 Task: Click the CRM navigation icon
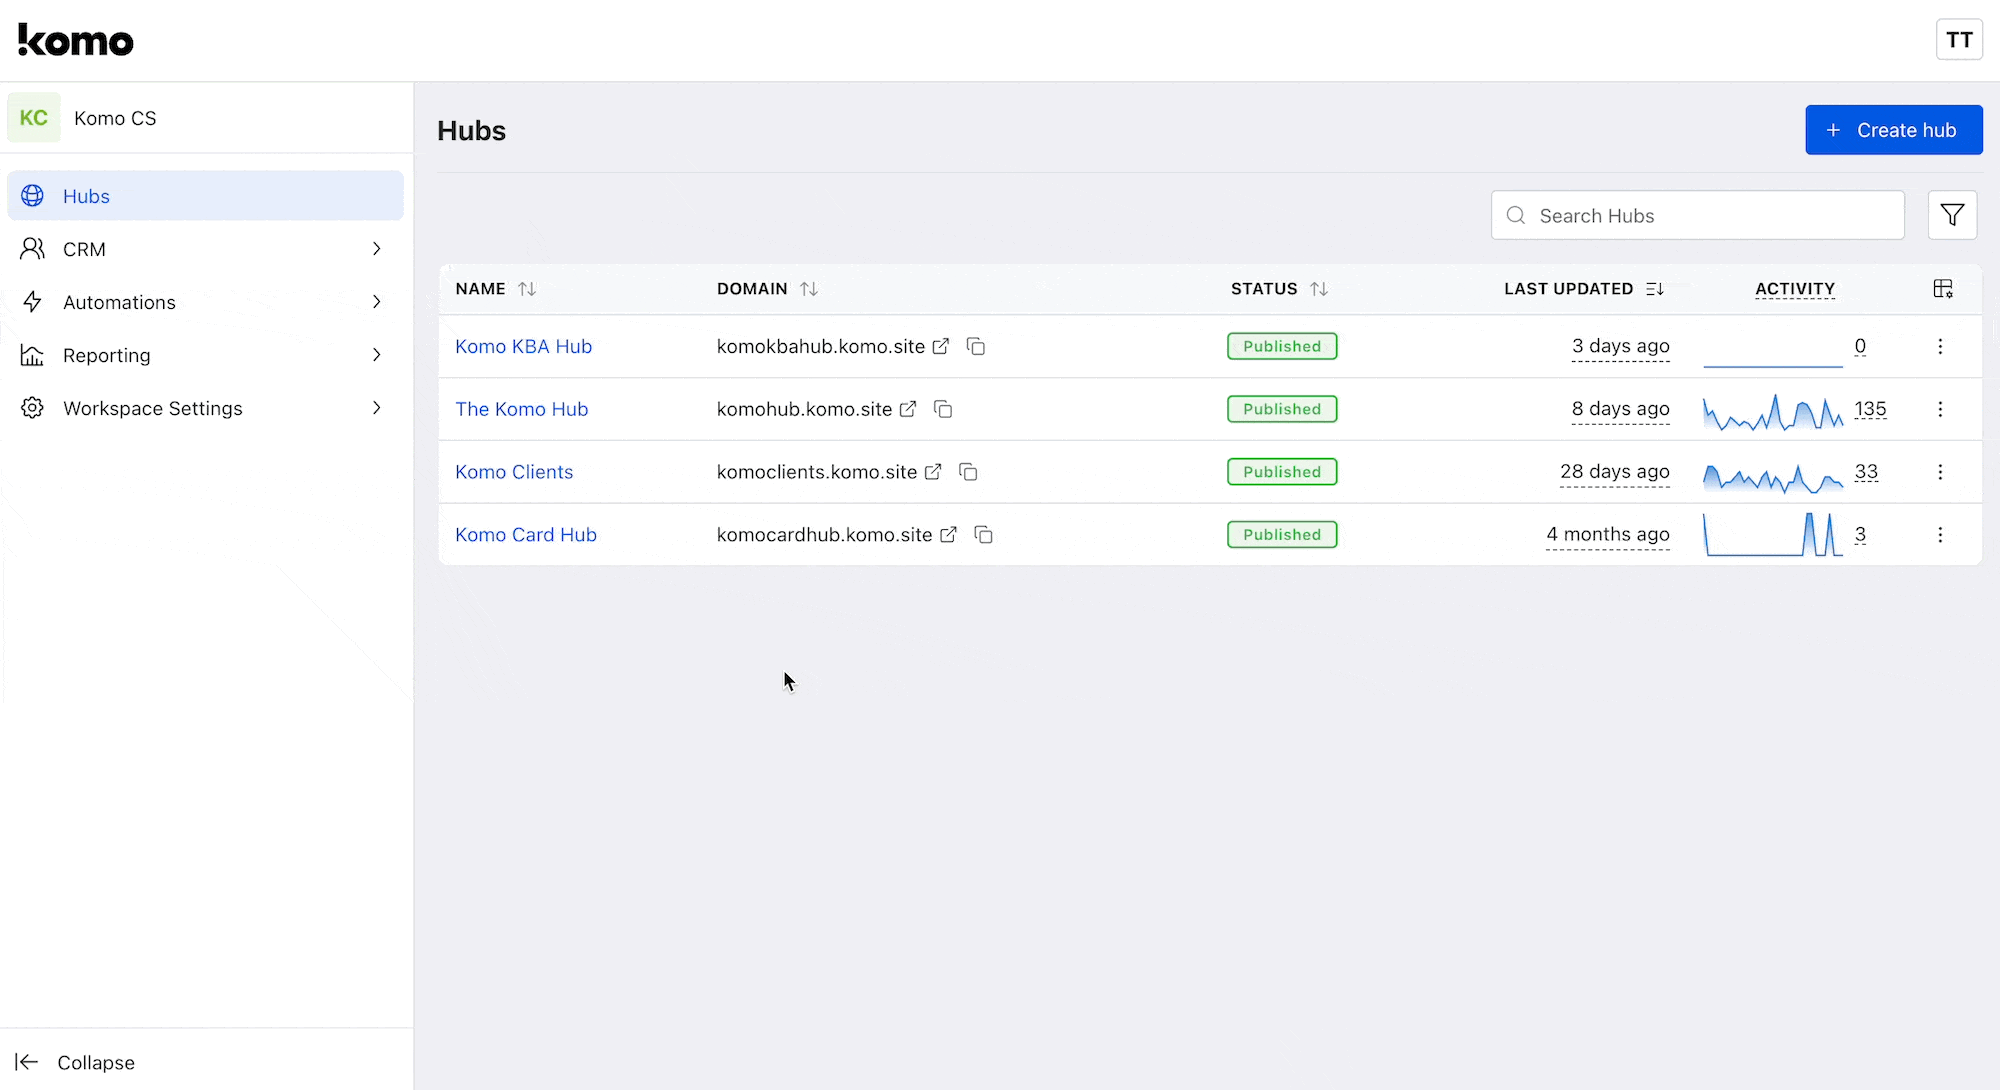pyautogui.click(x=35, y=248)
